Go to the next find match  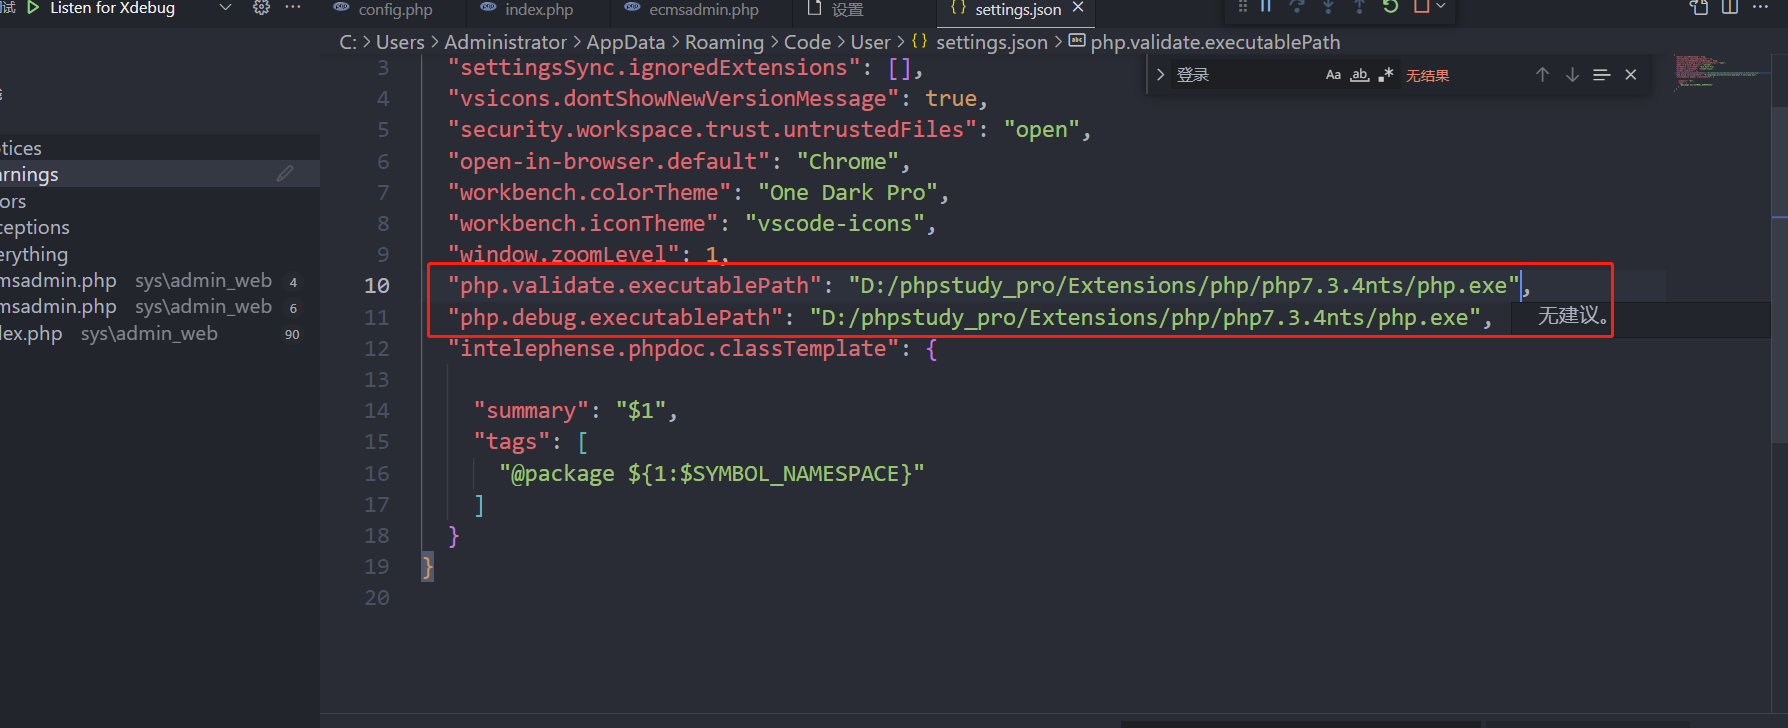(x=1572, y=75)
